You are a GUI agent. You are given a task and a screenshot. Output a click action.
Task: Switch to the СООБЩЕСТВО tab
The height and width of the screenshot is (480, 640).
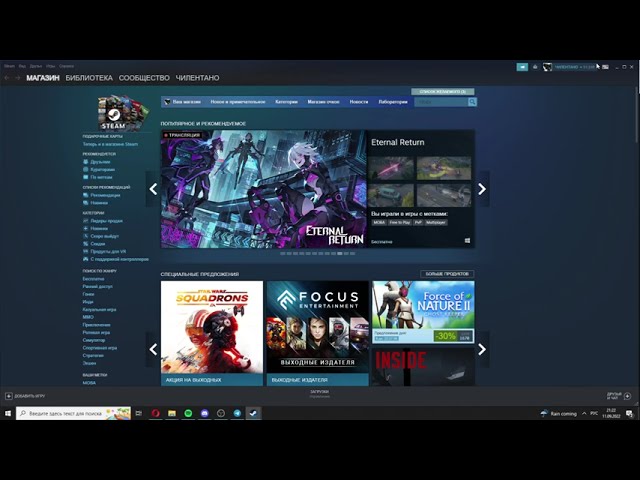coord(144,78)
